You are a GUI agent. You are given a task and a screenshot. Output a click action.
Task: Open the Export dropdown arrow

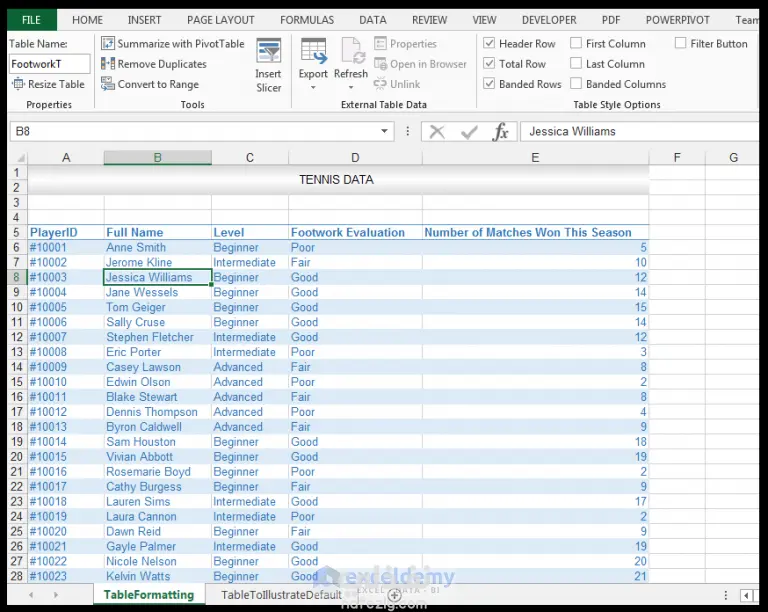(313, 88)
